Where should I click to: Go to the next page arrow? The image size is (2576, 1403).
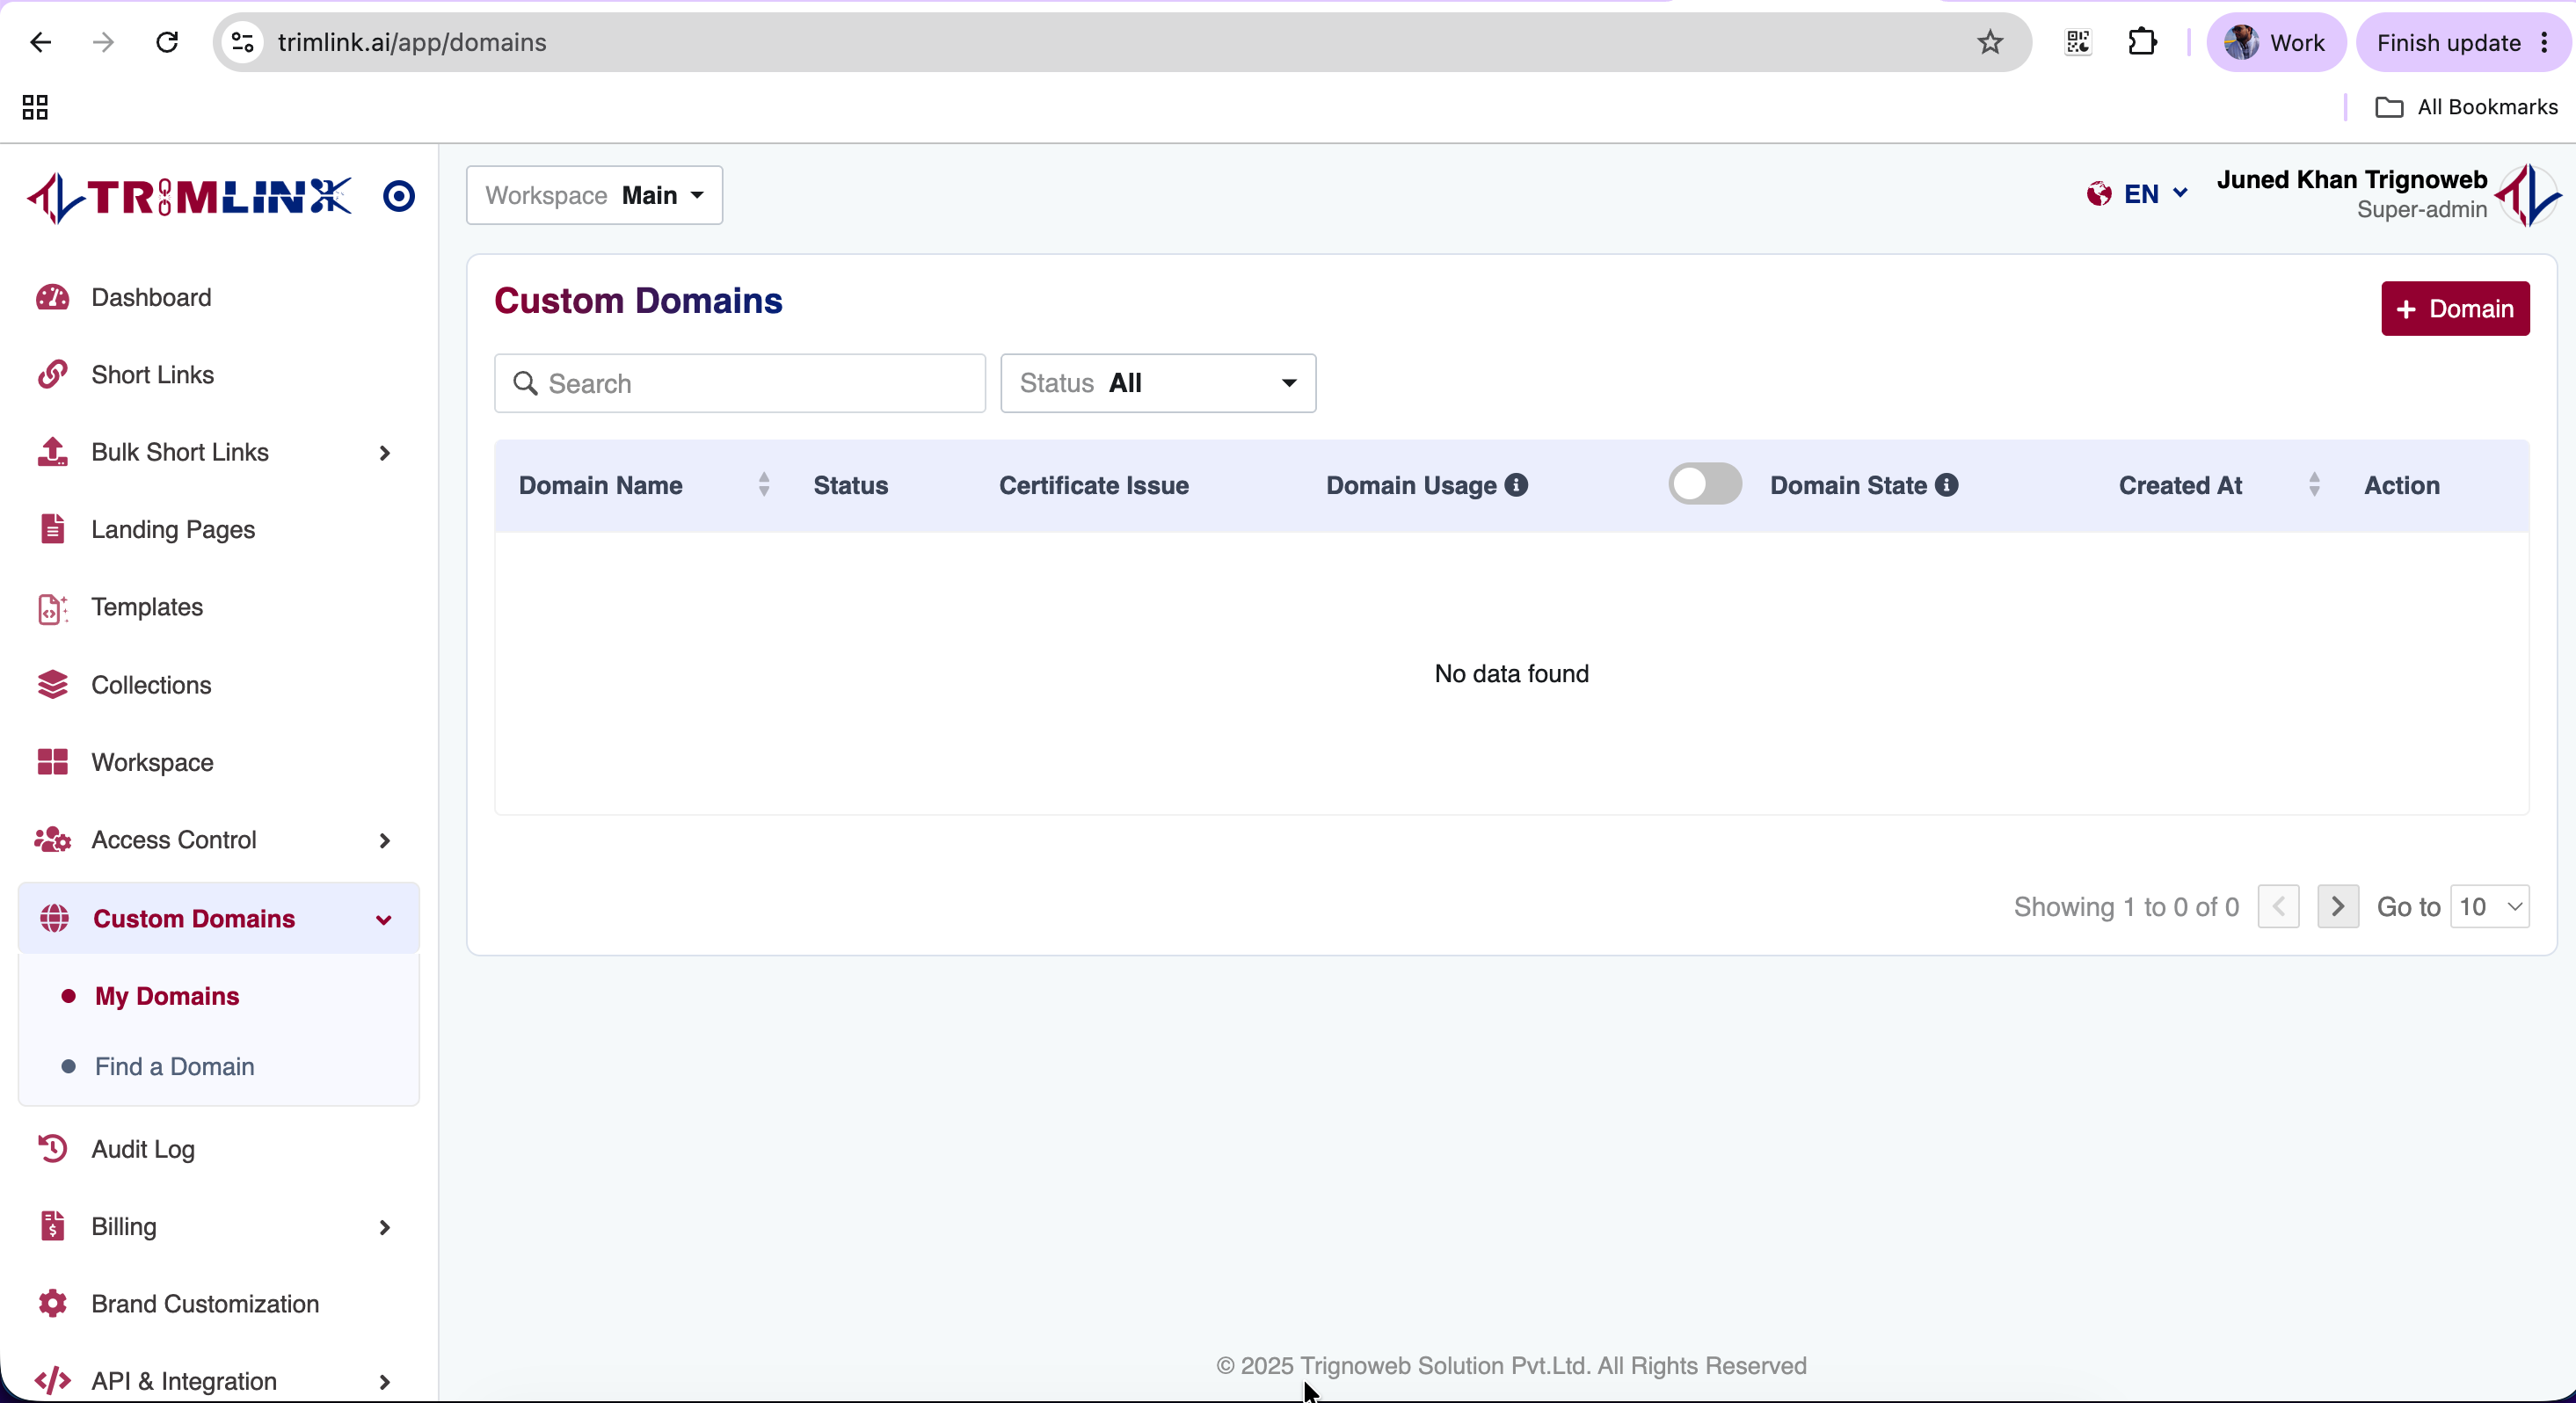pos(2337,906)
